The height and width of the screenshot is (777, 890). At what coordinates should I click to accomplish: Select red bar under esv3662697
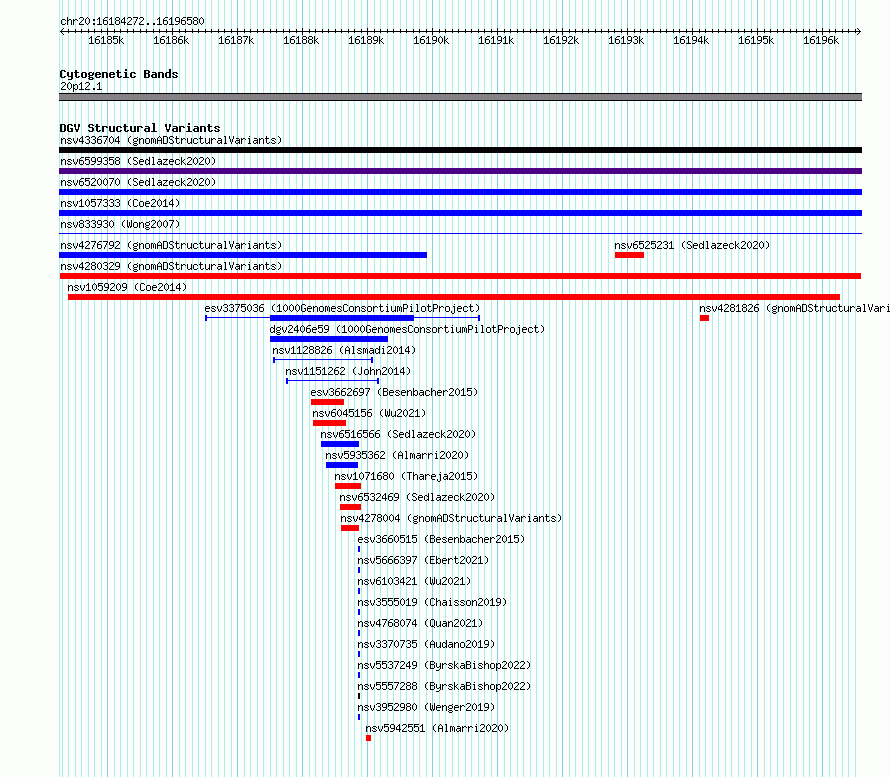click(328, 402)
